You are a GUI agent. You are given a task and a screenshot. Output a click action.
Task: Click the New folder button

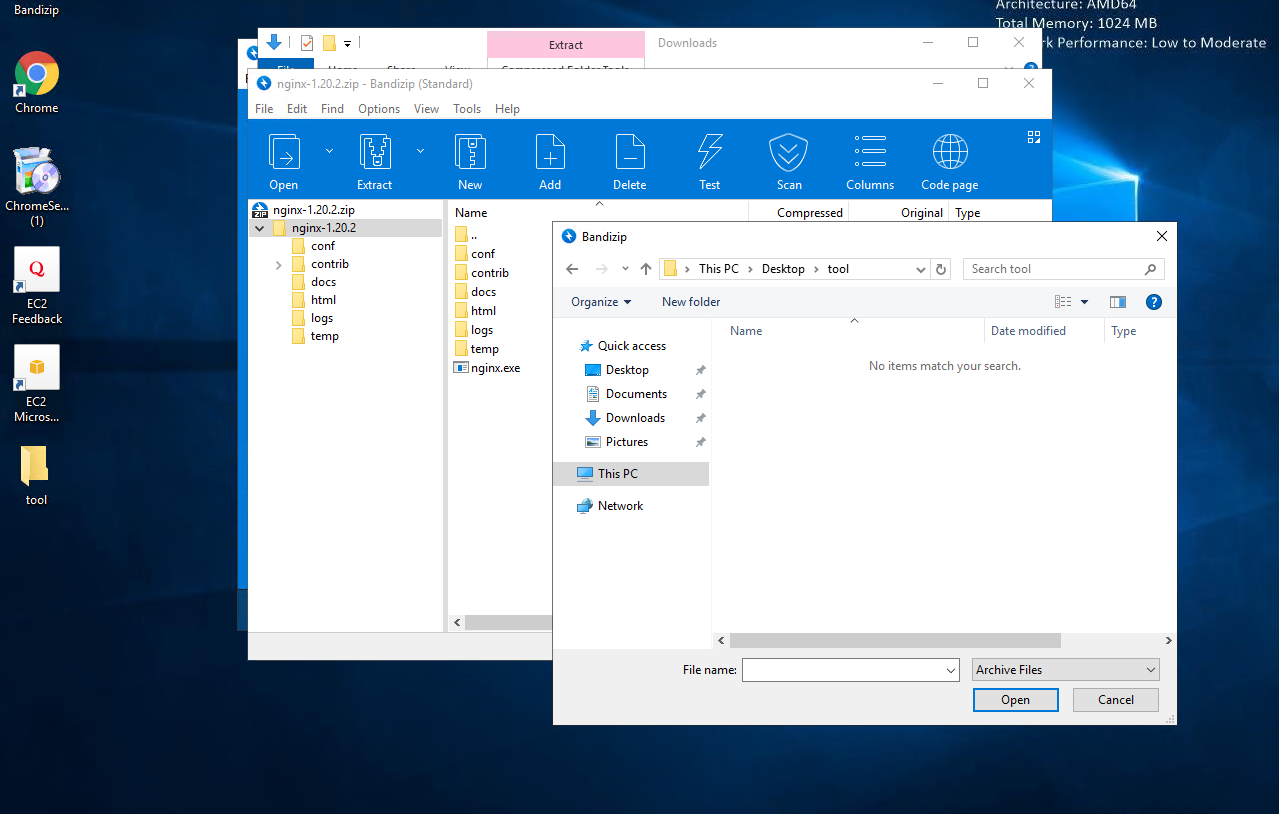[691, 302]
